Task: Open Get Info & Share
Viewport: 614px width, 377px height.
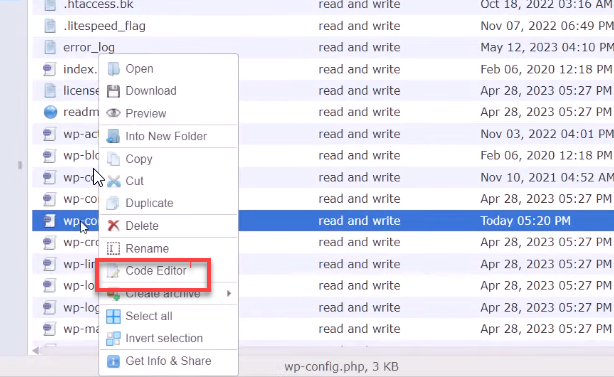Action: tap(168, 361)
